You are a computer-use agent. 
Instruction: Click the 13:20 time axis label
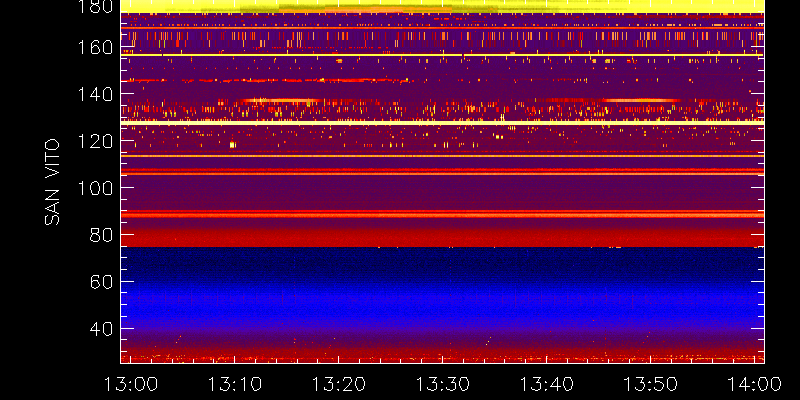338,384
